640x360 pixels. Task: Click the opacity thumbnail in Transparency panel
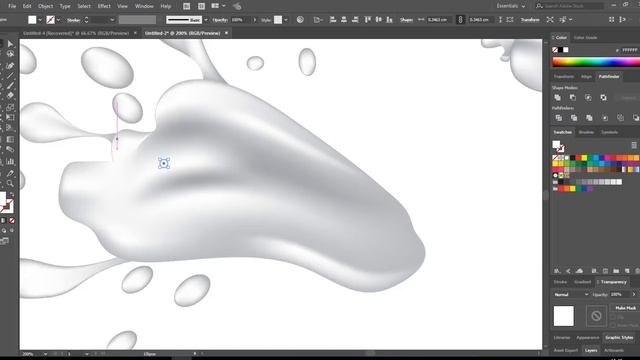563,316
